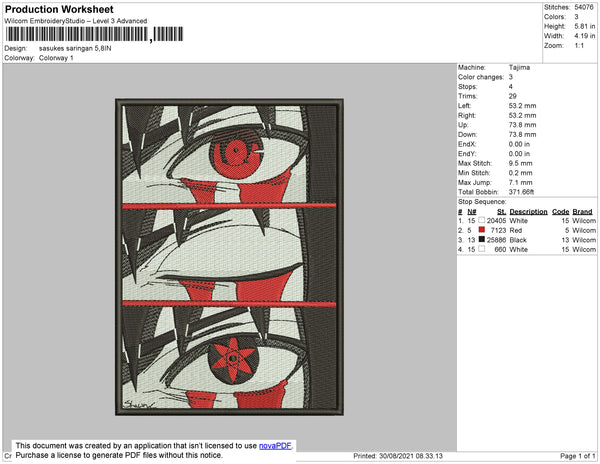600x464 pixels.
Task: Click the 'Printed: 30/08/2021 08.33.13' footer
Action: pos(398,456)
